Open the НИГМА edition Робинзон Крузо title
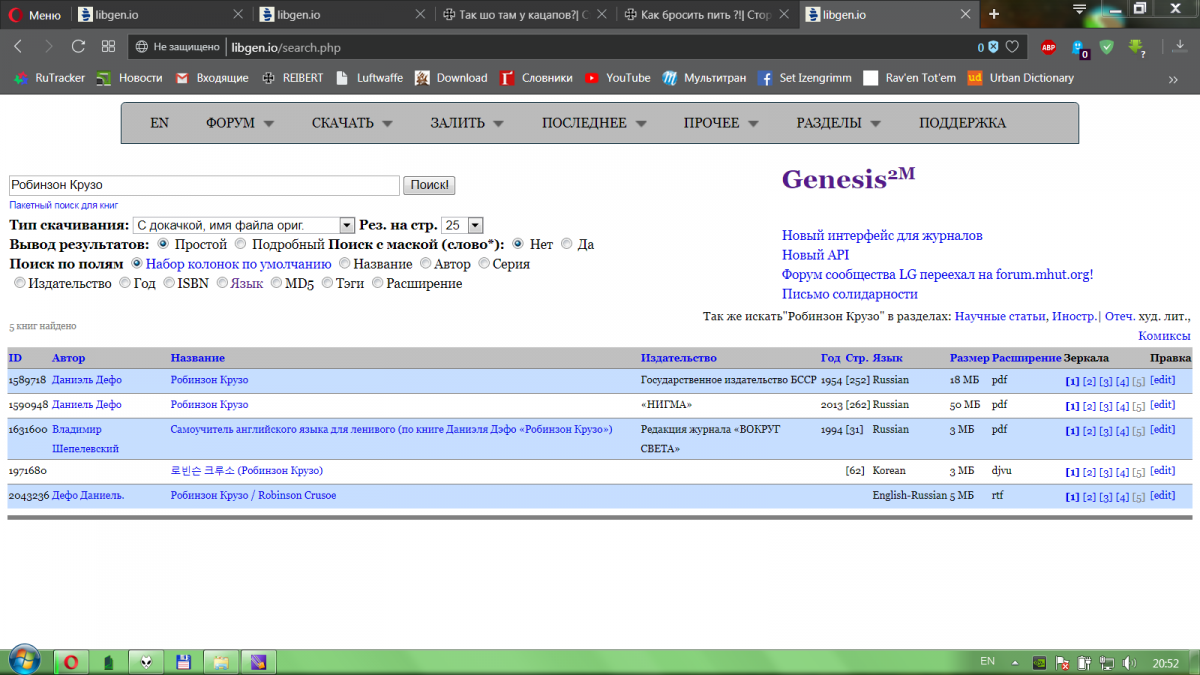 pos(209,405)
